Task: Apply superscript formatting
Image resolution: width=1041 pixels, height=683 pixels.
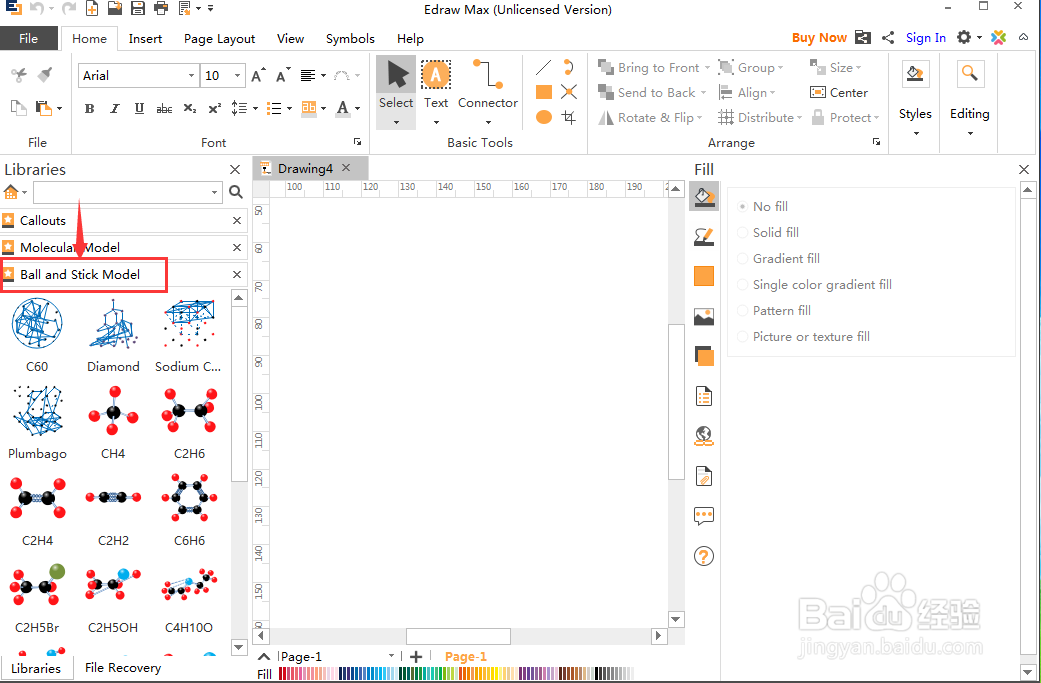Action: click(x=214, y=108)
